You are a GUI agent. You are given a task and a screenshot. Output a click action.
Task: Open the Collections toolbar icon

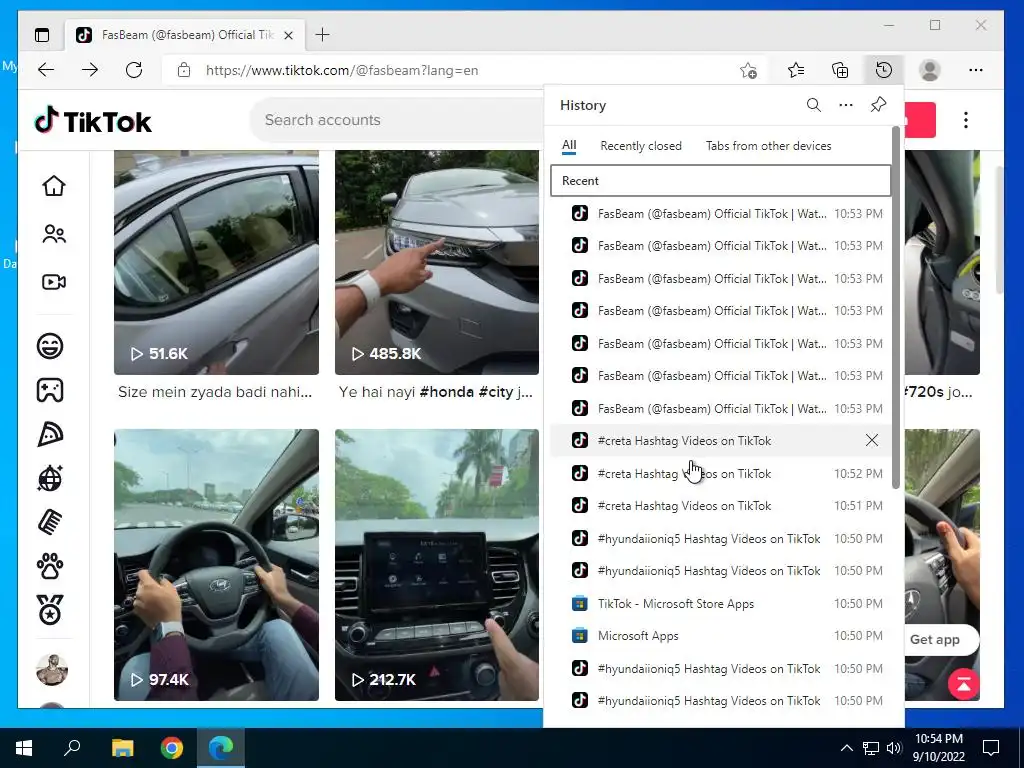click(x=840, y=70)
